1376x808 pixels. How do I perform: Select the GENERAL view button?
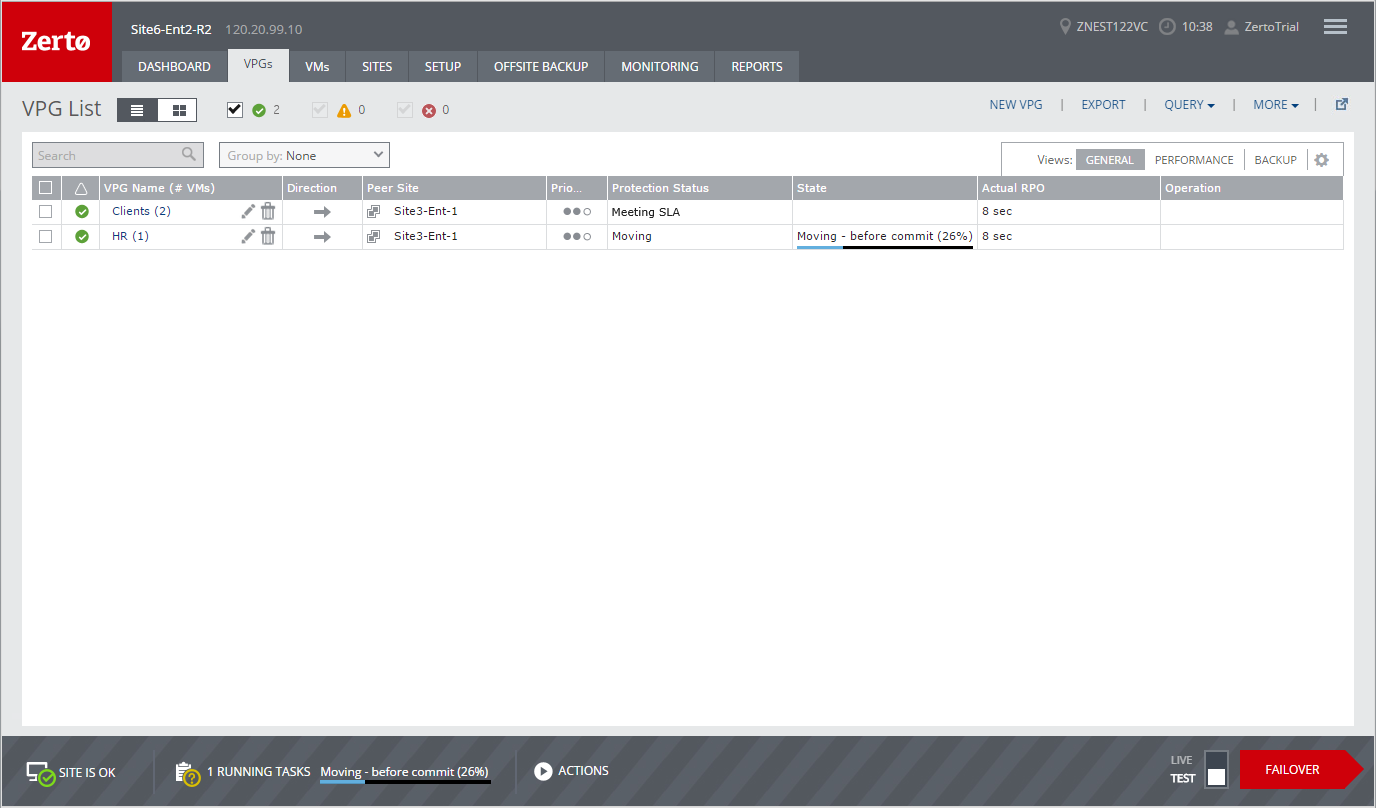[1110, 160]
